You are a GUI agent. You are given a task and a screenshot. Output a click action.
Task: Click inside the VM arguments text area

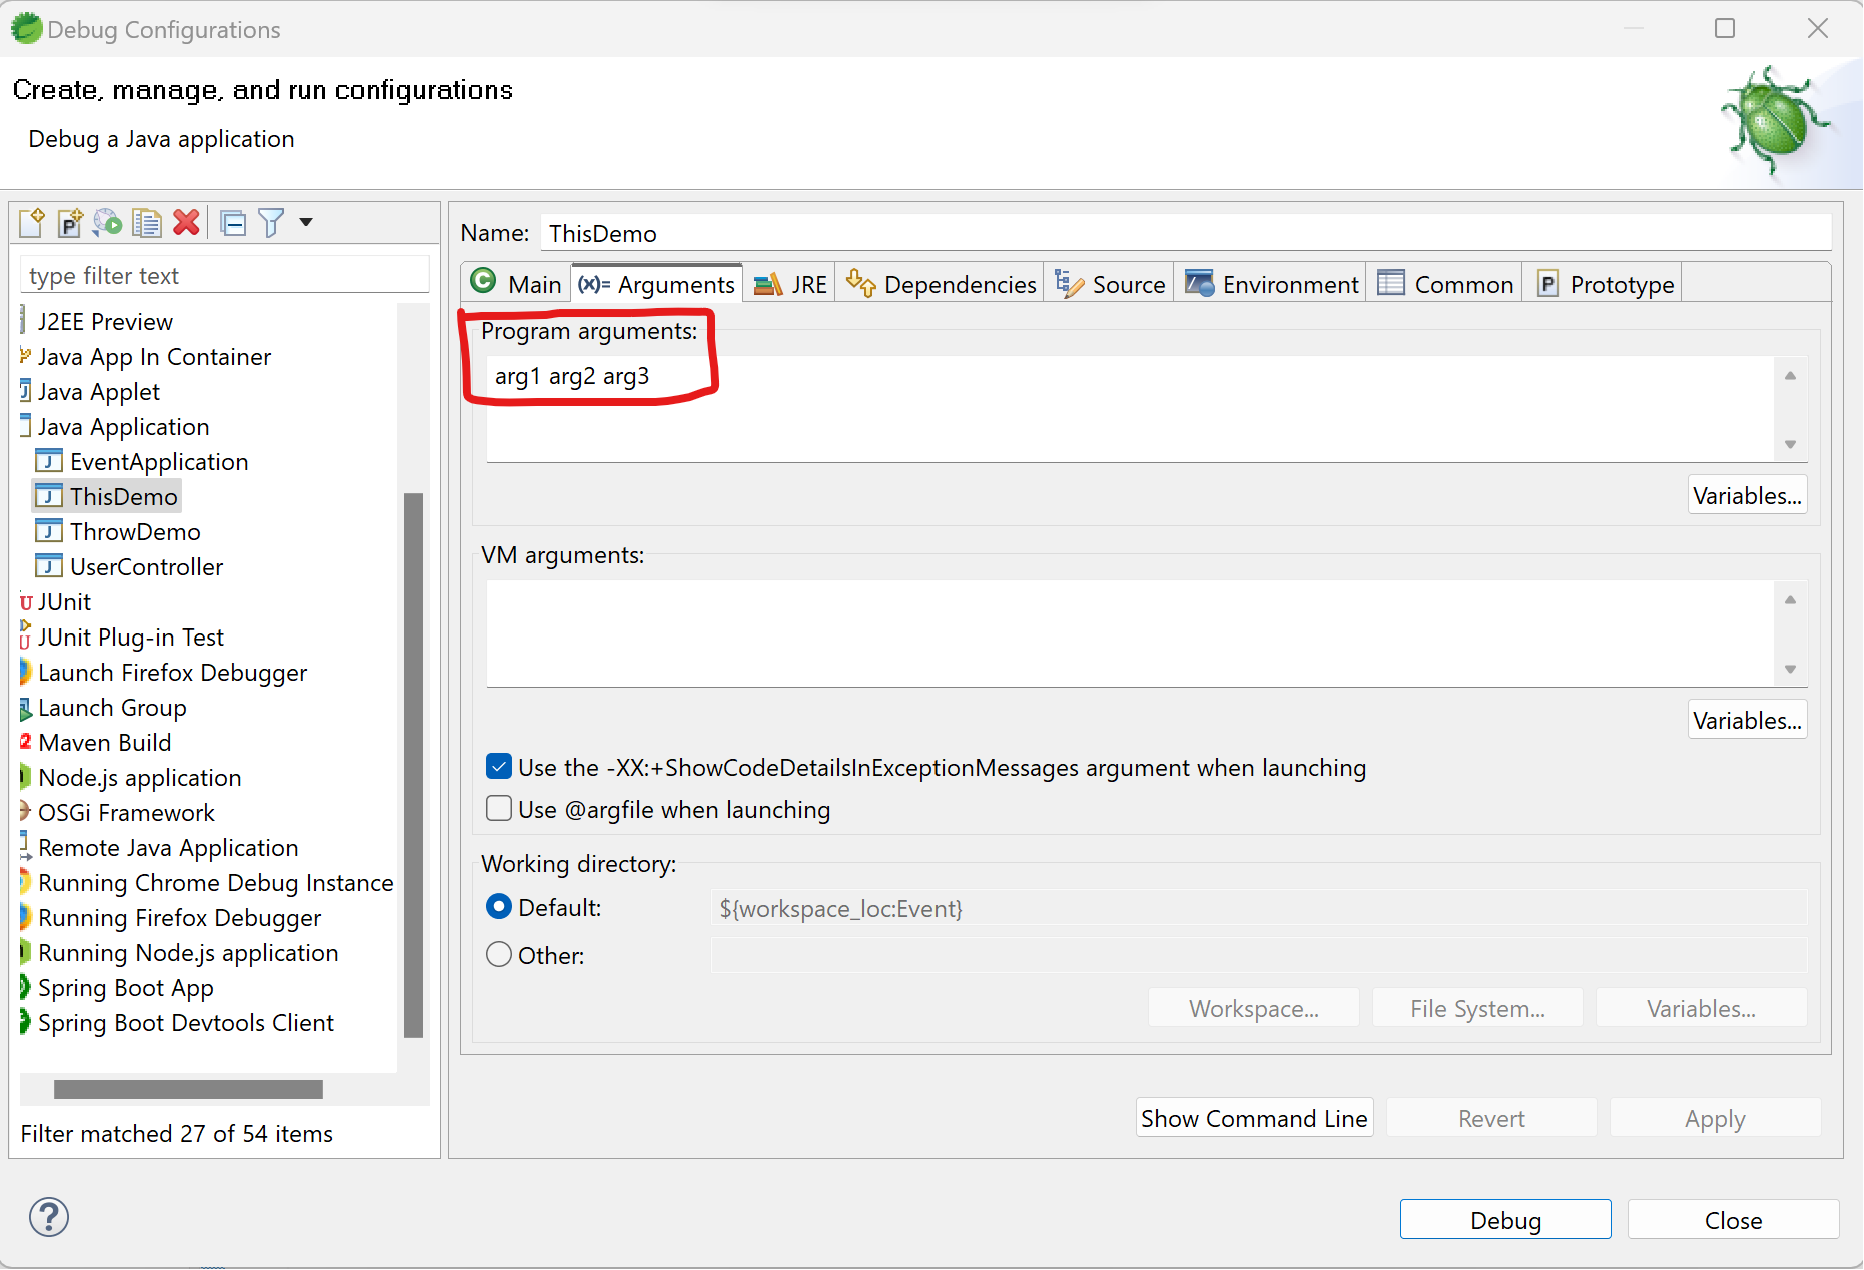(1130, 634)
